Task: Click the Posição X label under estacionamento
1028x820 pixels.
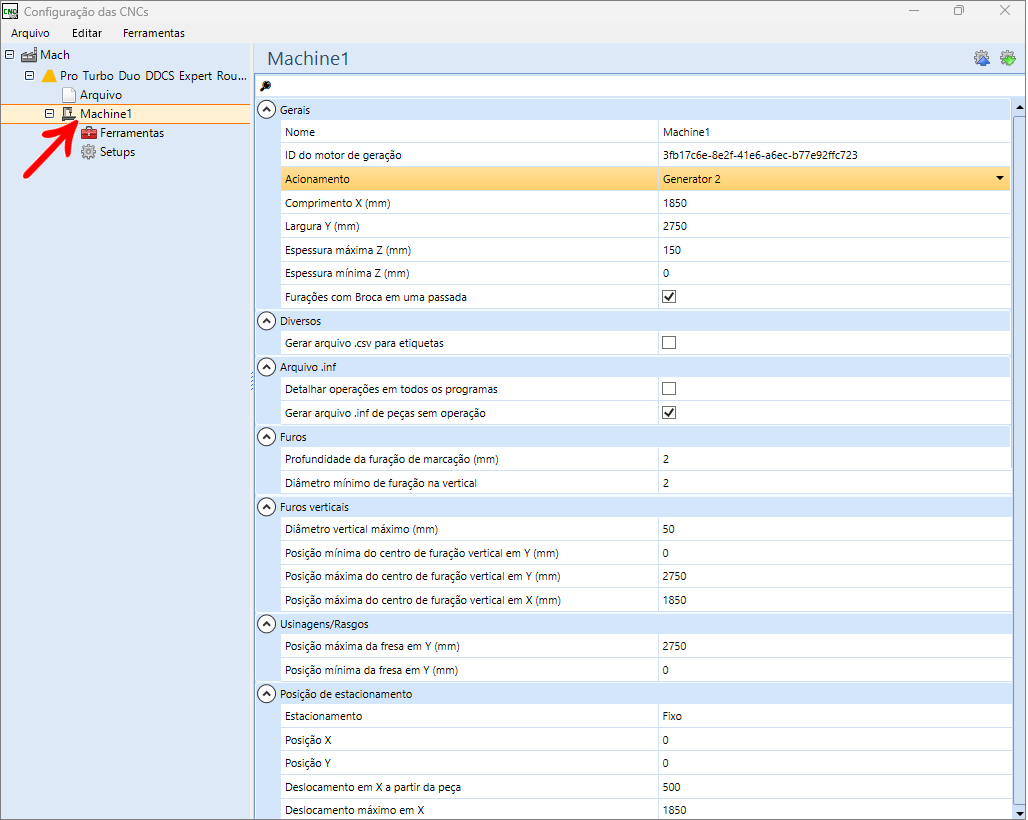Action: [308, 740]
